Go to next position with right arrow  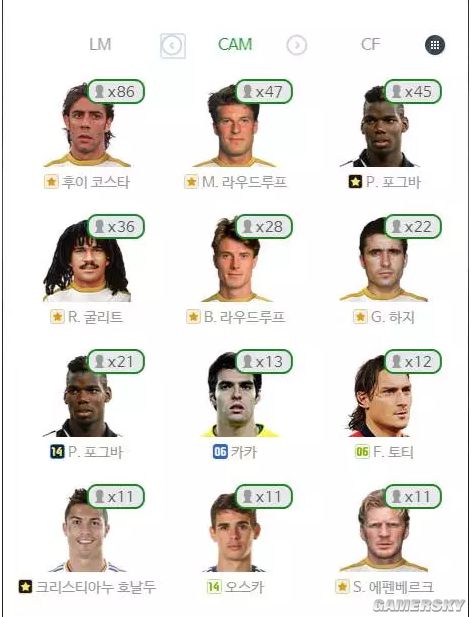pyautogui.click(x=297, y=46)
